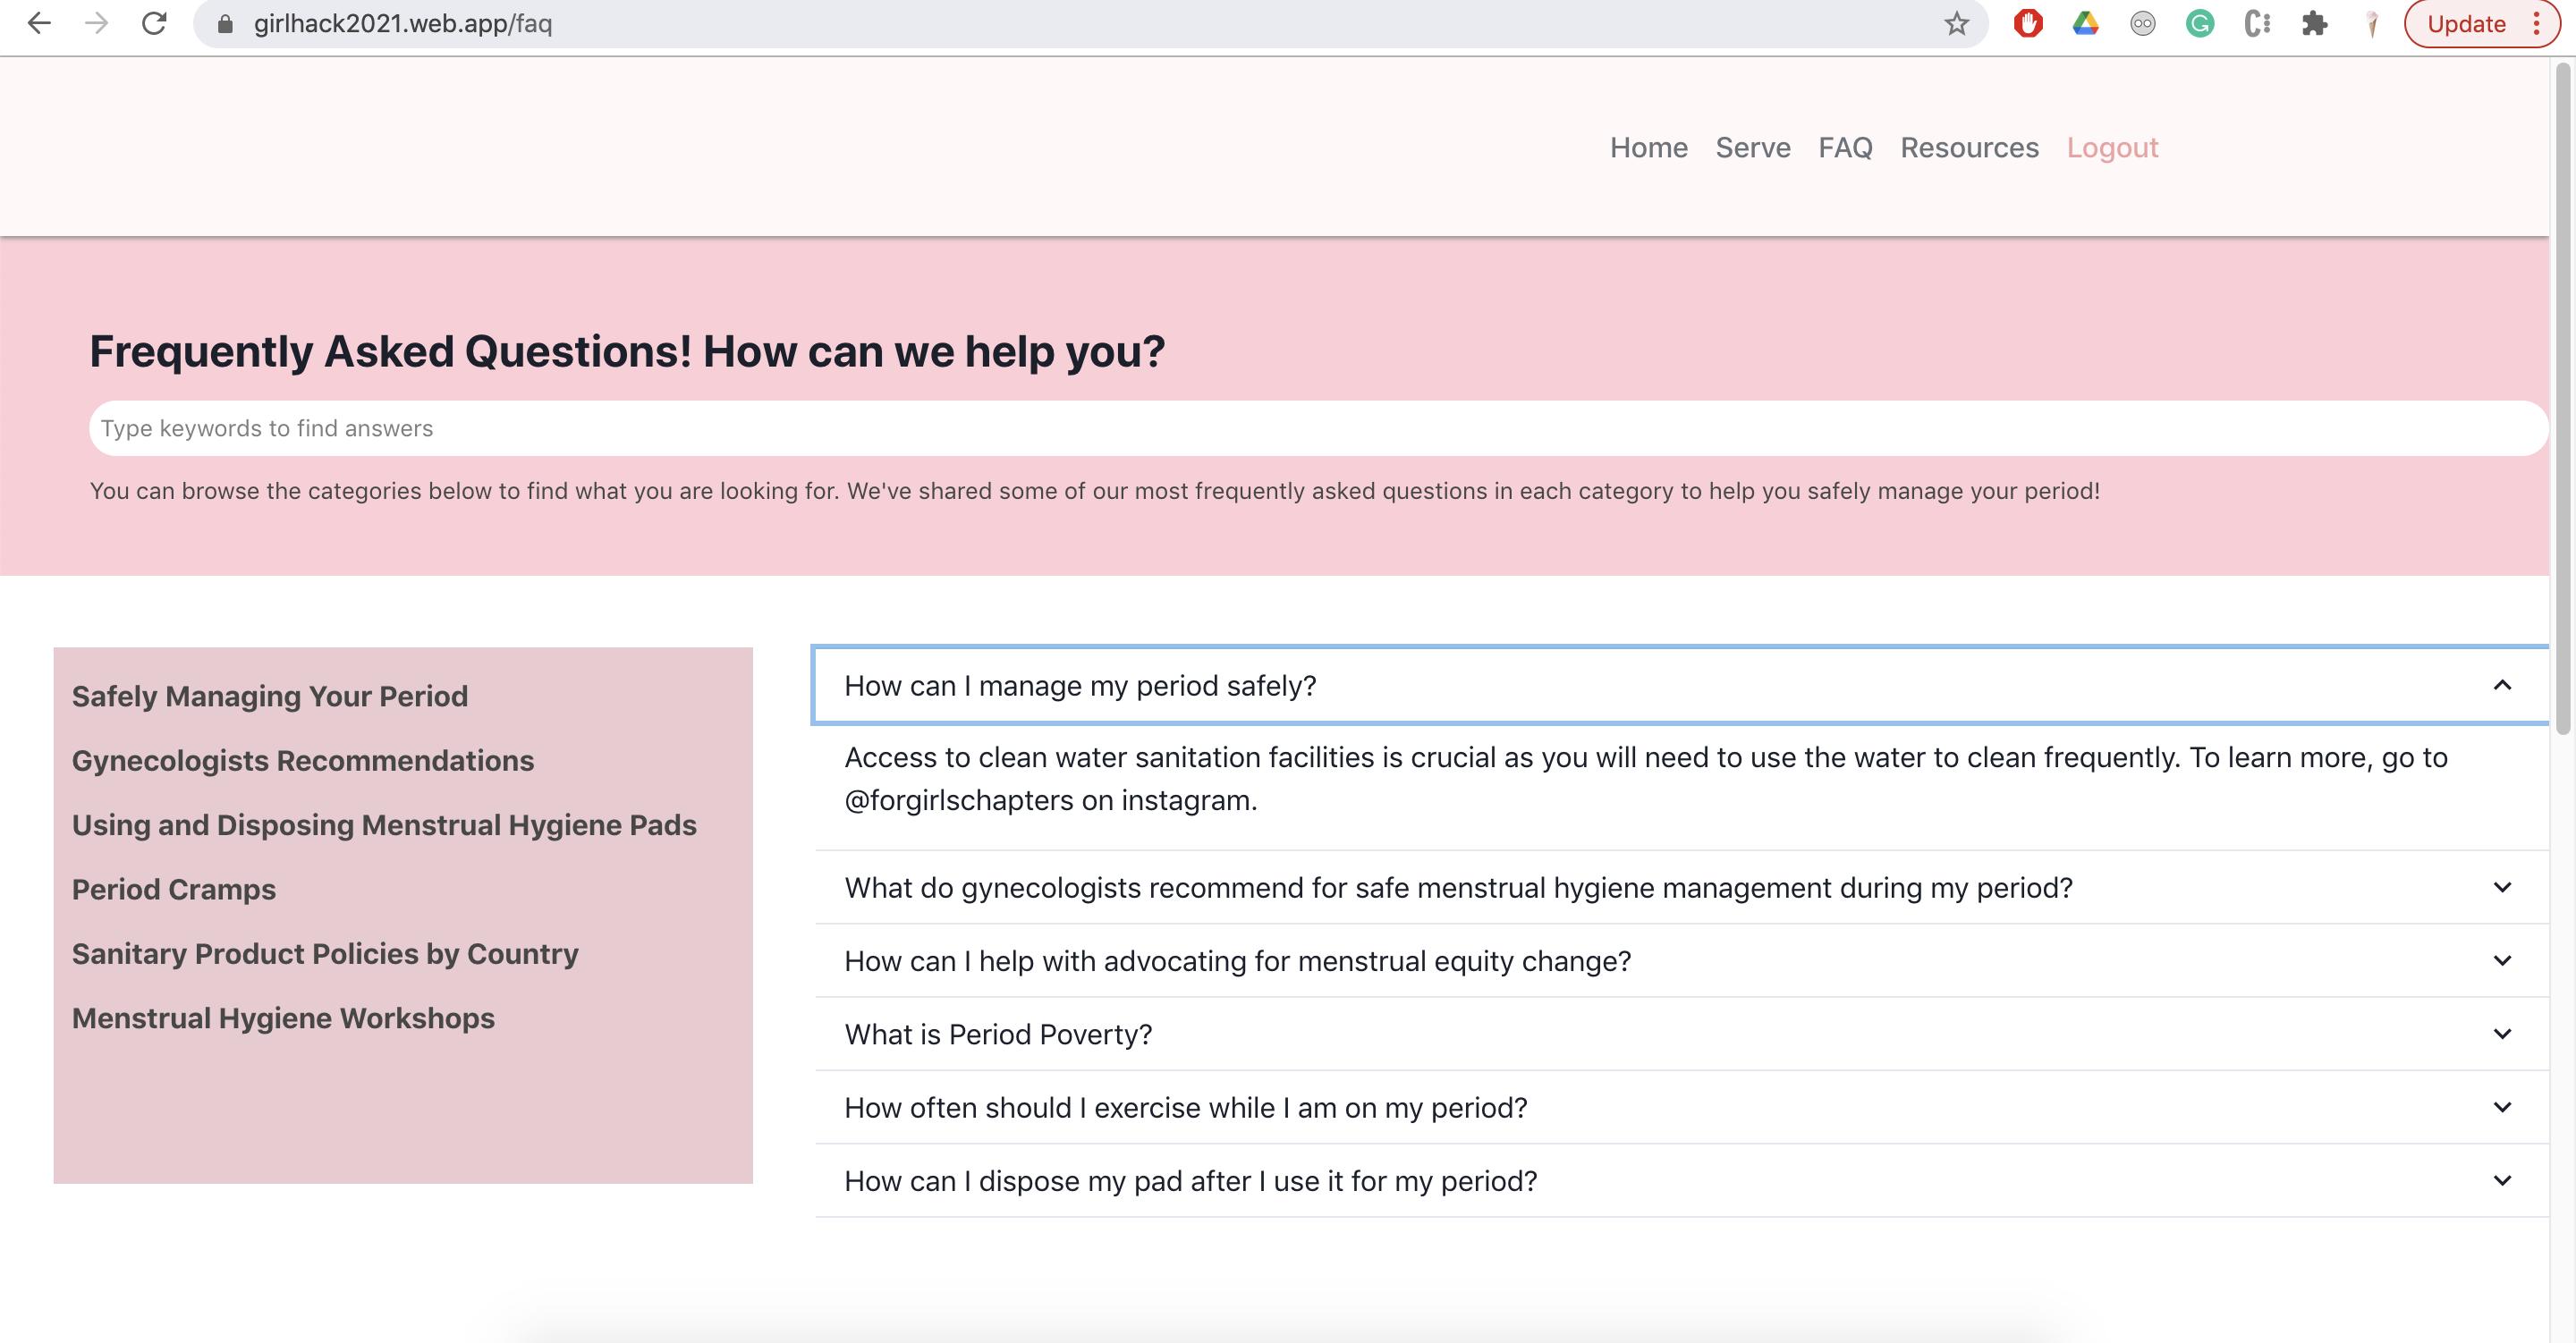Select the Period Cramps category
The width and height of the screenshot is (2576, 1343).
pos(173,888)
